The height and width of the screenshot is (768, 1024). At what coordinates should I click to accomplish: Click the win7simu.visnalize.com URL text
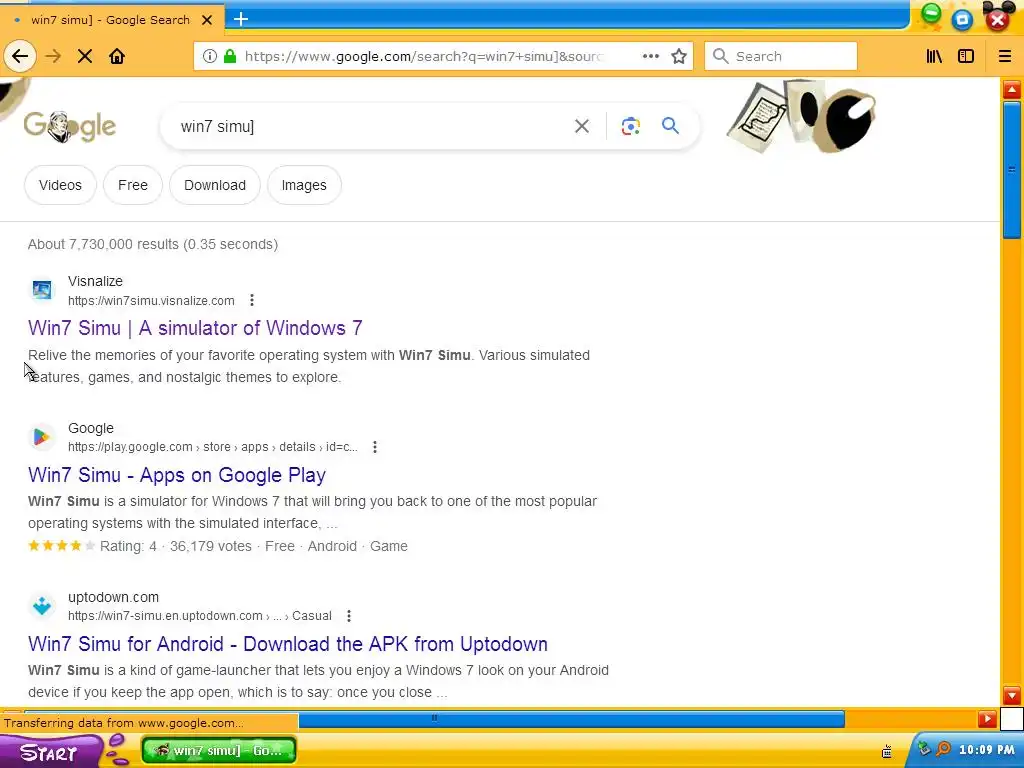[151, 300]
